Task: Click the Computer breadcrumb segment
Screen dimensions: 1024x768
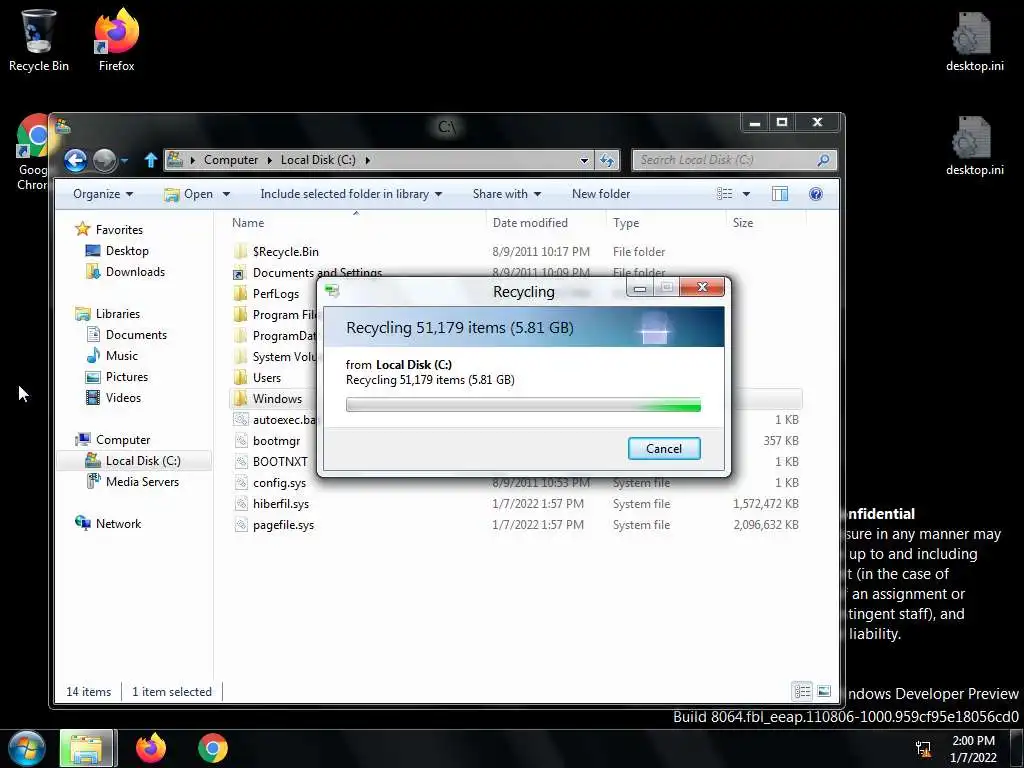Action: click(x=231, y=160)
